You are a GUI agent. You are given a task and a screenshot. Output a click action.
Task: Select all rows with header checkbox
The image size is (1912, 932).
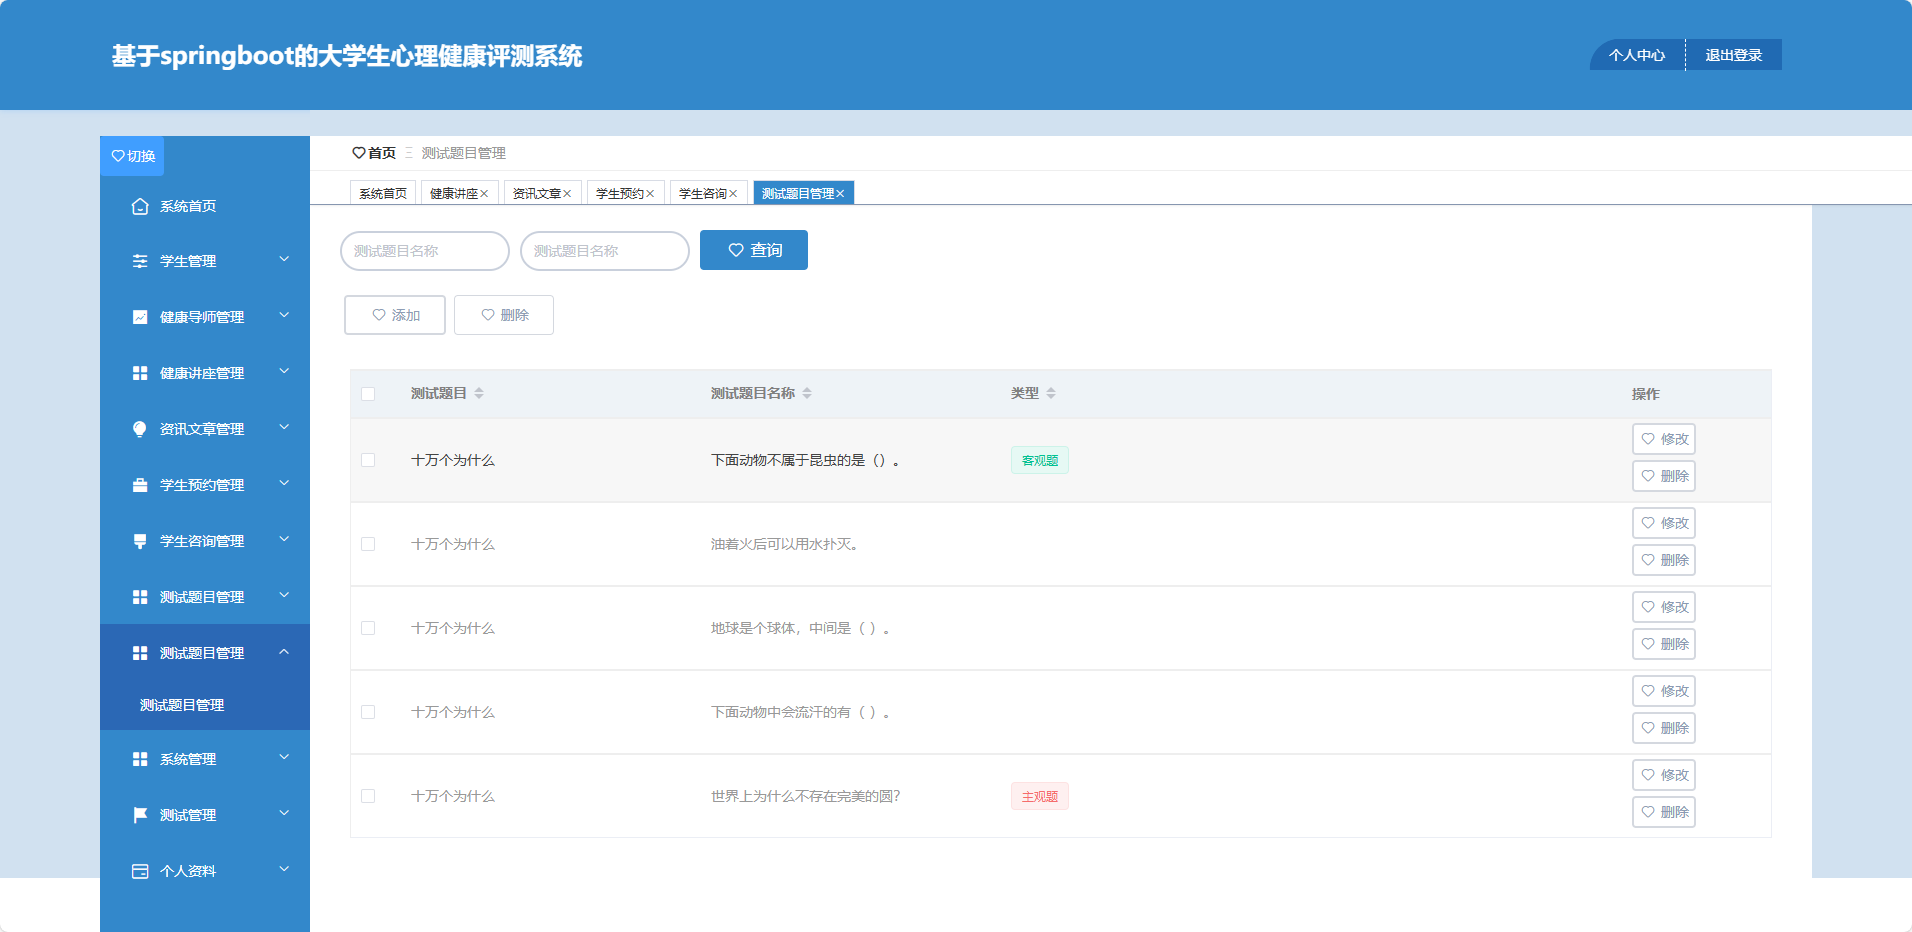(368, 394)
